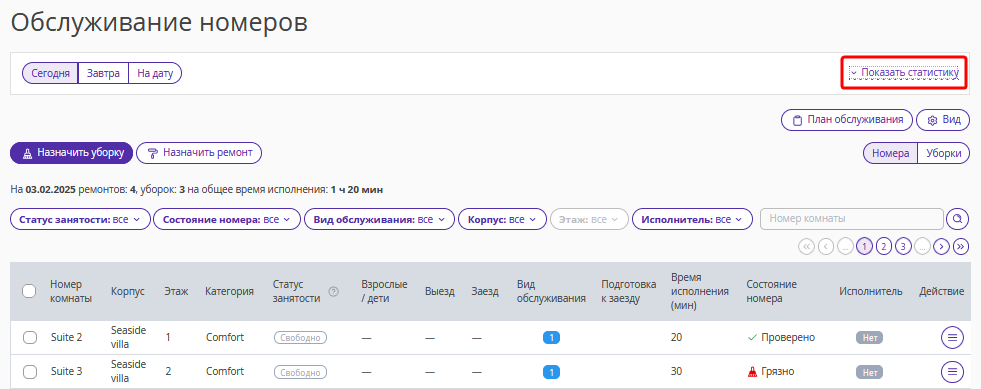Click the blue service badge for Suite 2
Viewport: 981px width, 389px height.
pos(551,338)
